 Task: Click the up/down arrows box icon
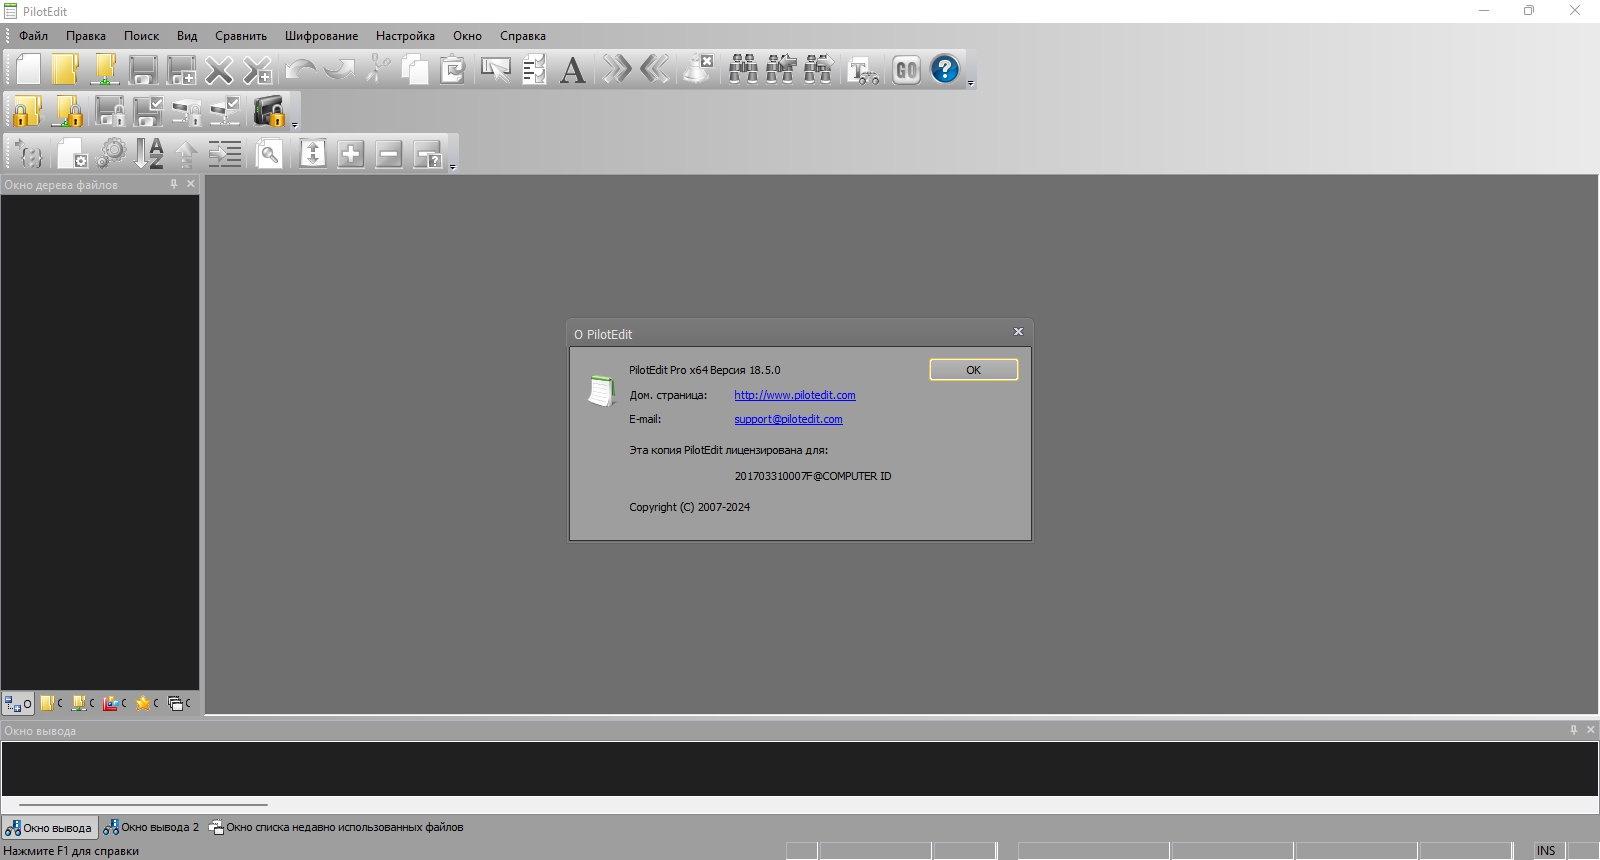(x=313, y=153)
